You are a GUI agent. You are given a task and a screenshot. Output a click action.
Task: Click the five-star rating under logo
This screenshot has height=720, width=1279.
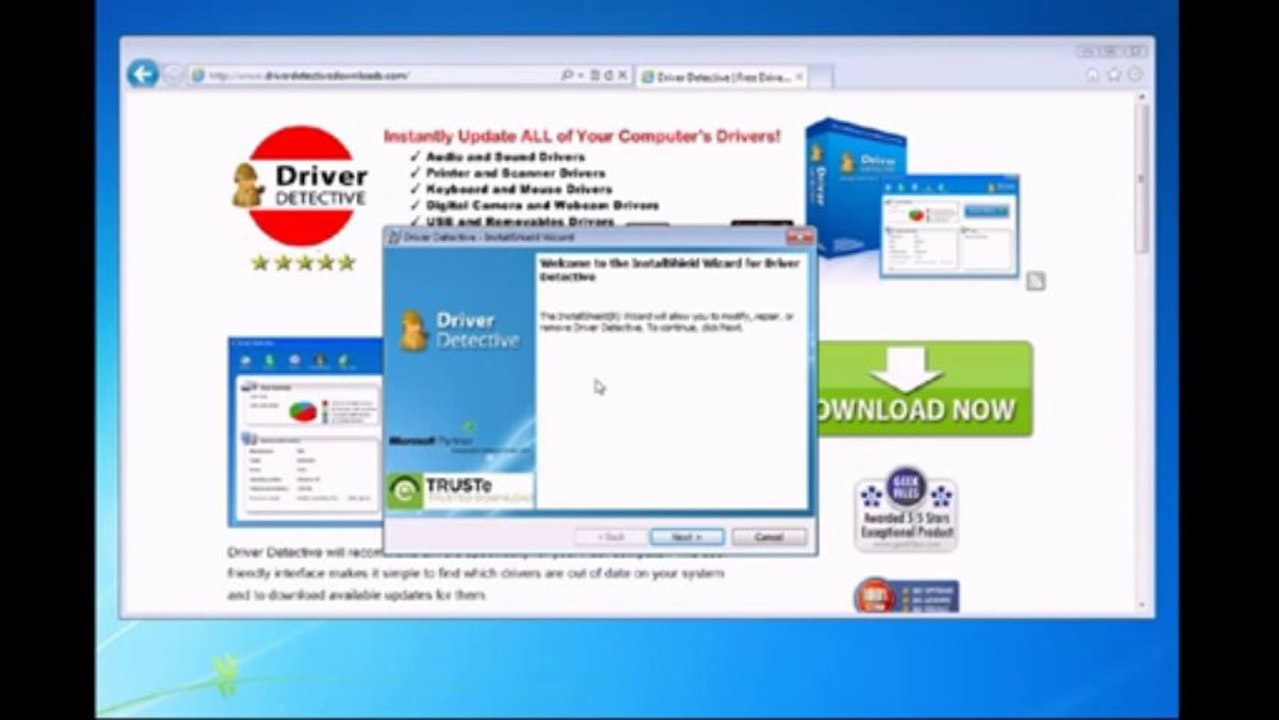(303, 263)
